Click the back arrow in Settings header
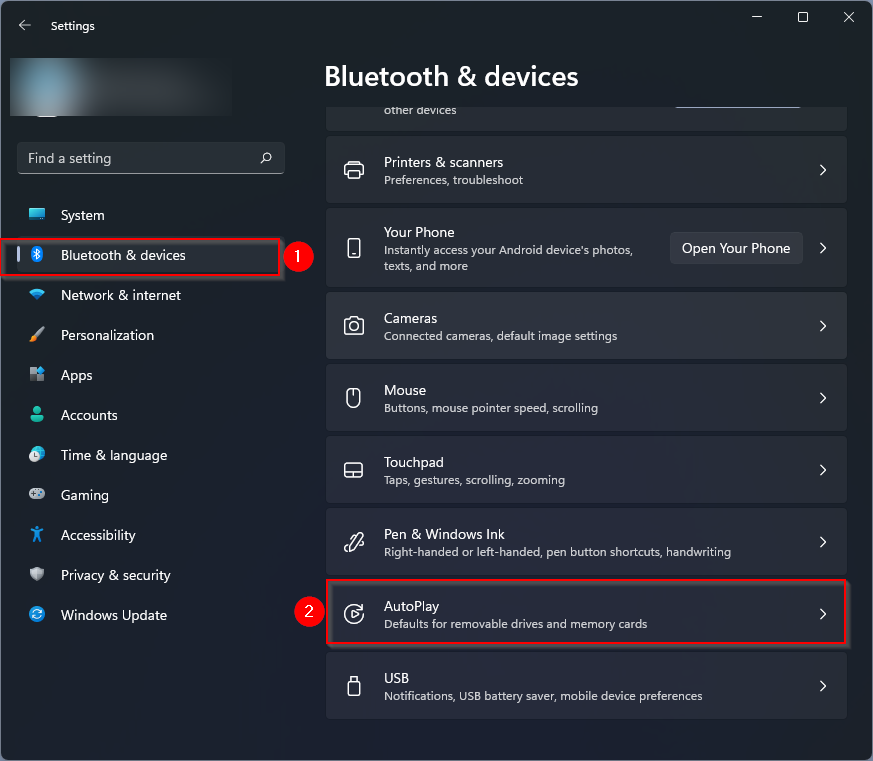This screenshot has width=873, height=761. 24,25
